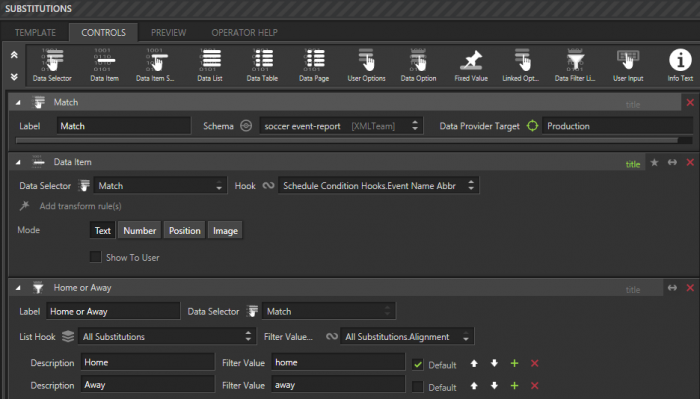Switch to the TEMPLATE tab
The height and width of the screenshot is (399, 700).
click(x=35, y=33)
